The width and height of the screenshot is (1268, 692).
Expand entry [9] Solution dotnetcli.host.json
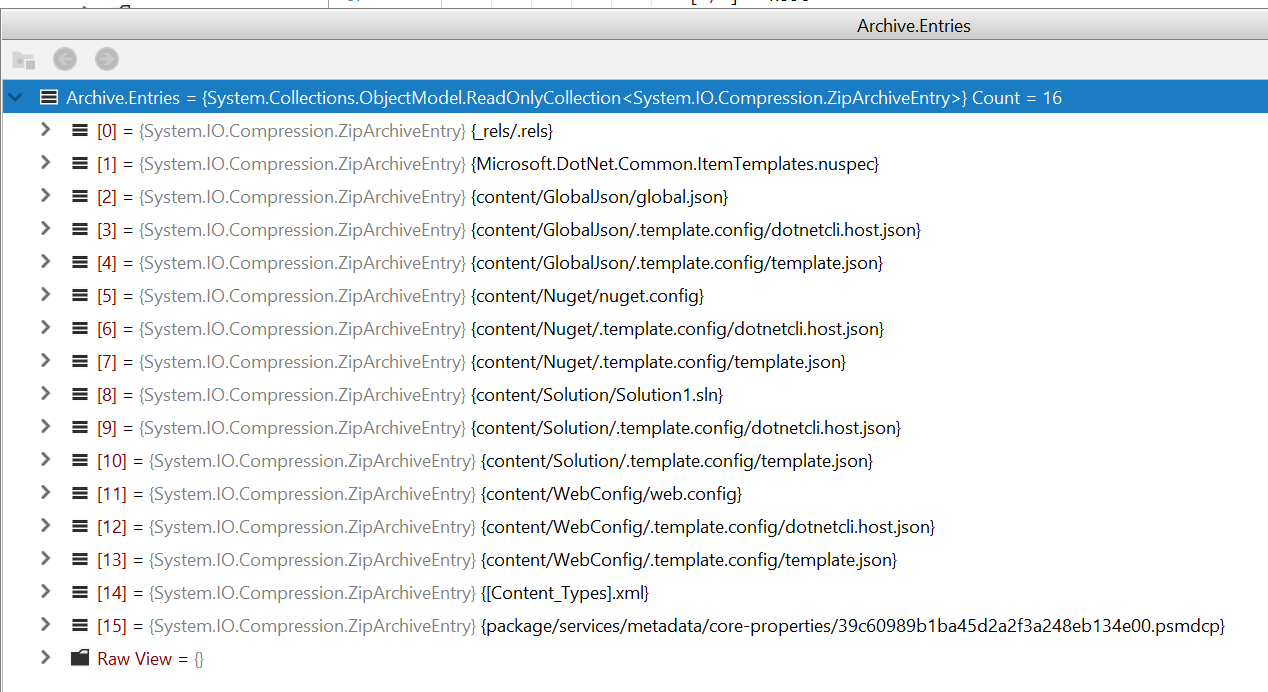[45, 427]
